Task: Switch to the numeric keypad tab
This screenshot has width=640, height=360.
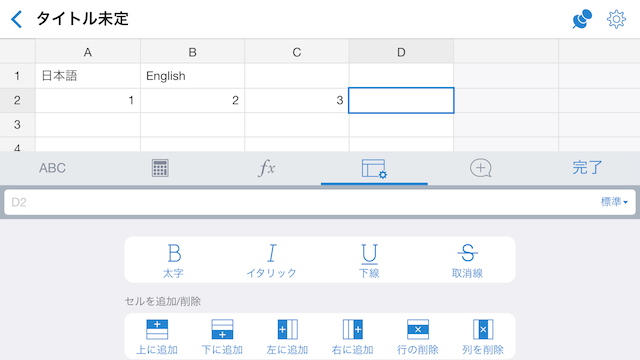Action: [x=160, y=168]
